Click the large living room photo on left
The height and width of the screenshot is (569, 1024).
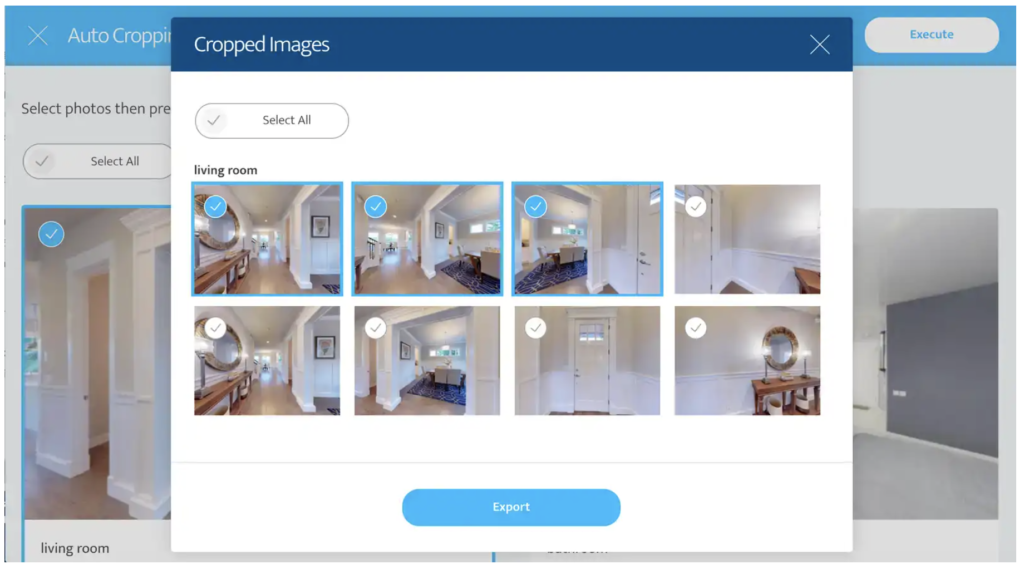coord(97,364)
